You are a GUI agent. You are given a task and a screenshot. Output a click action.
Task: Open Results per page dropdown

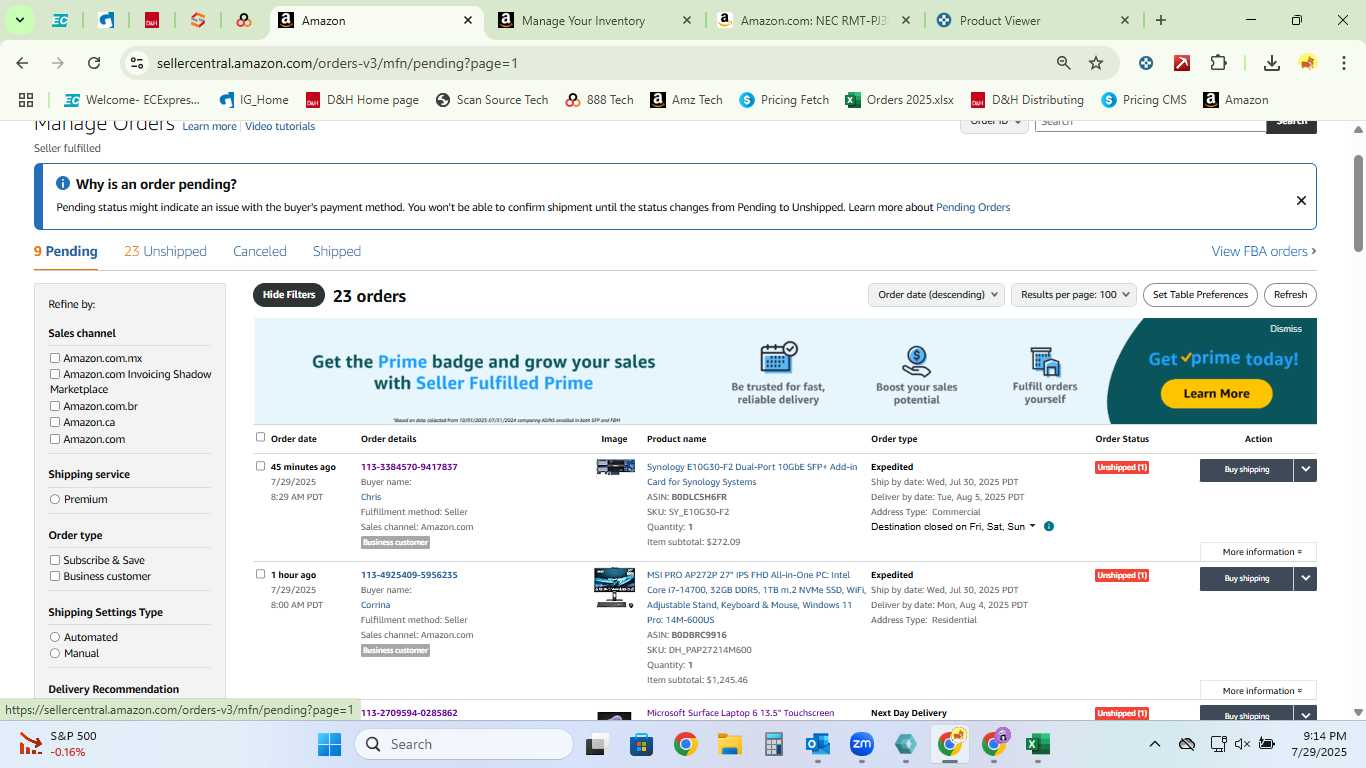(x=1074, y=295)
